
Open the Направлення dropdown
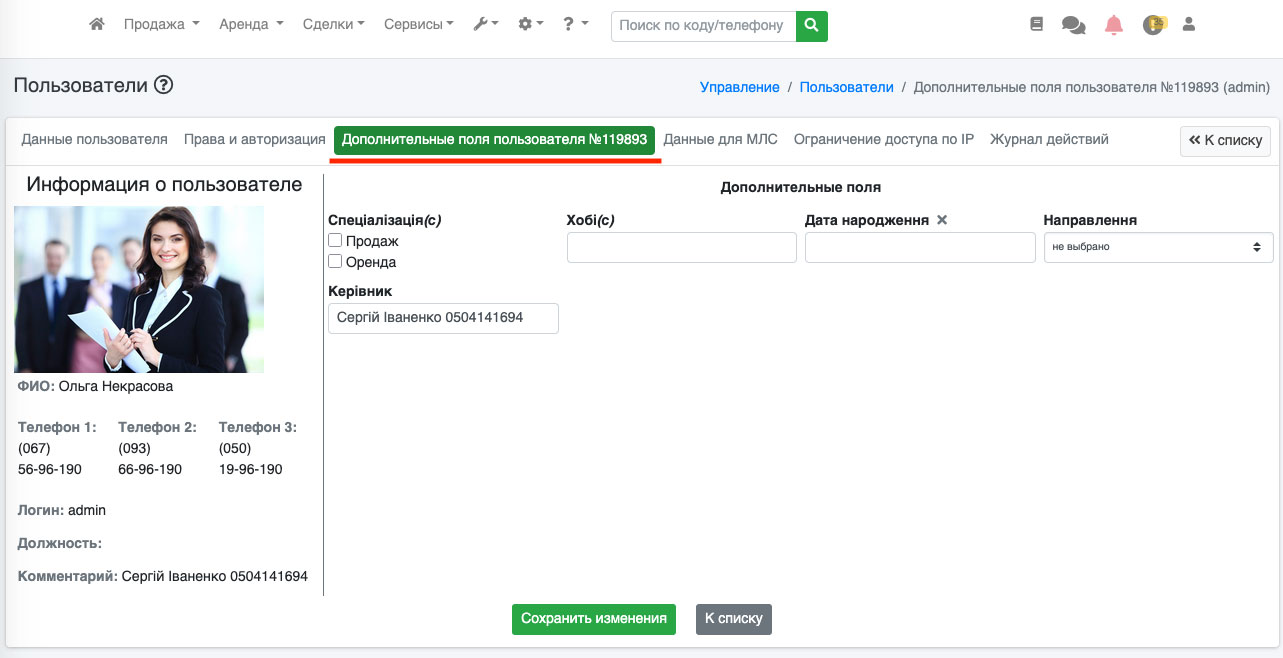pyautogui.click(x=1158, y=247)
